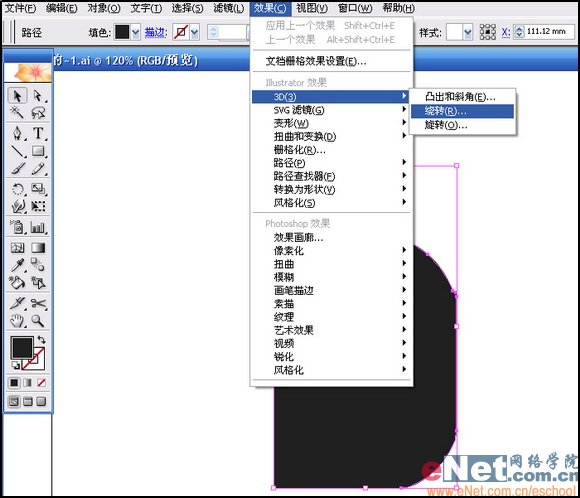The image size is (580, 498).
Task: Open the 样式 style dropdown arrow
Action: (468, 33)
